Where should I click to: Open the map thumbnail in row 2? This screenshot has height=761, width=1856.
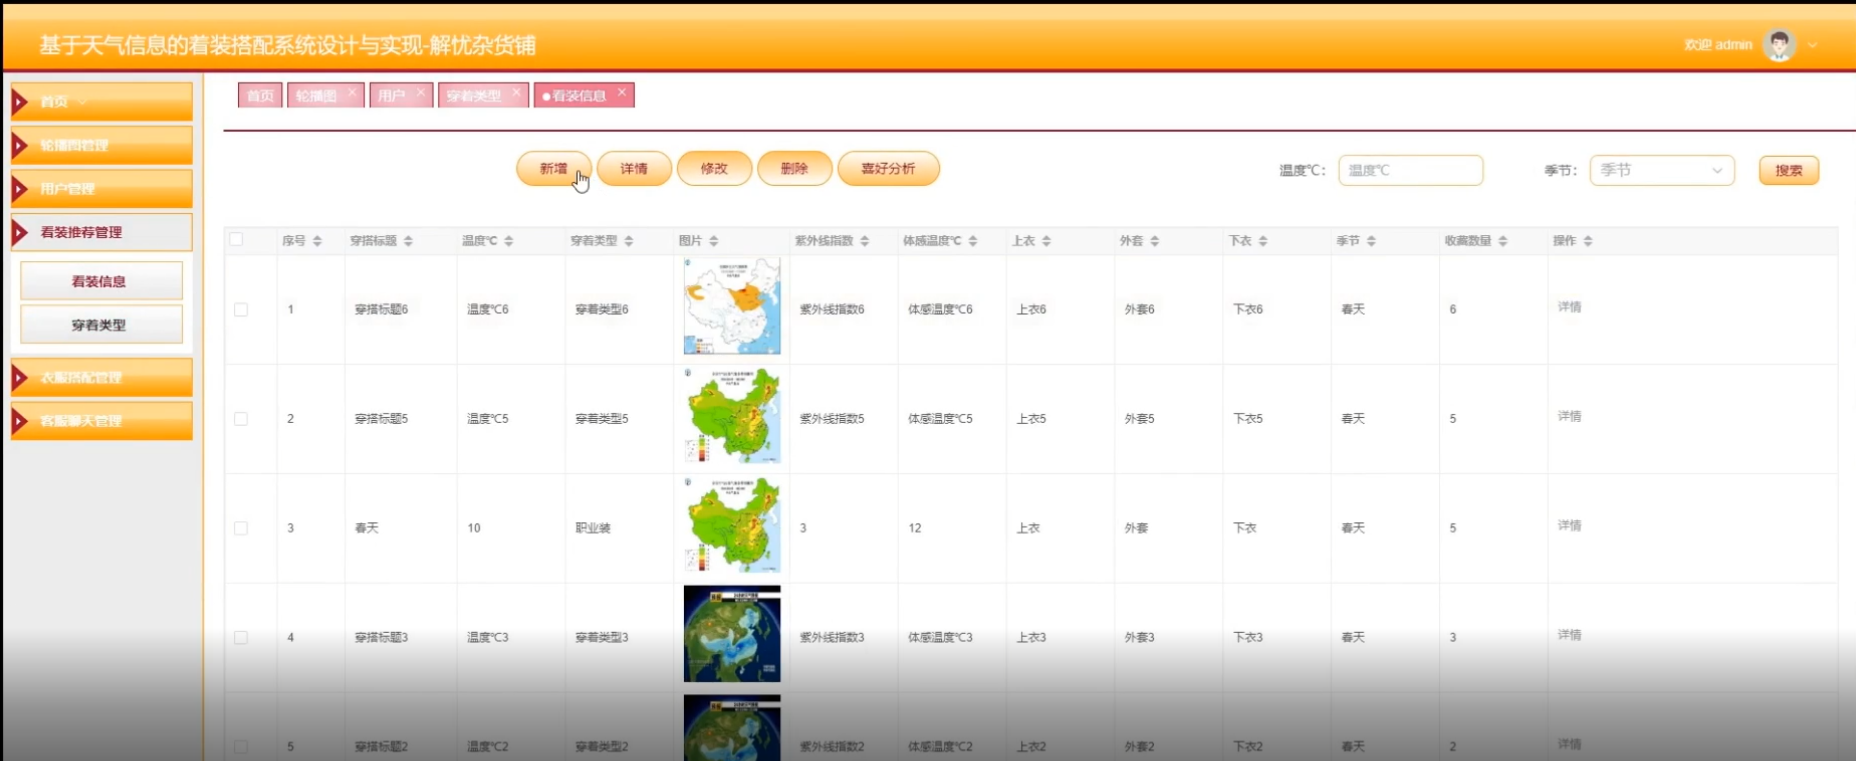(732, 416)
